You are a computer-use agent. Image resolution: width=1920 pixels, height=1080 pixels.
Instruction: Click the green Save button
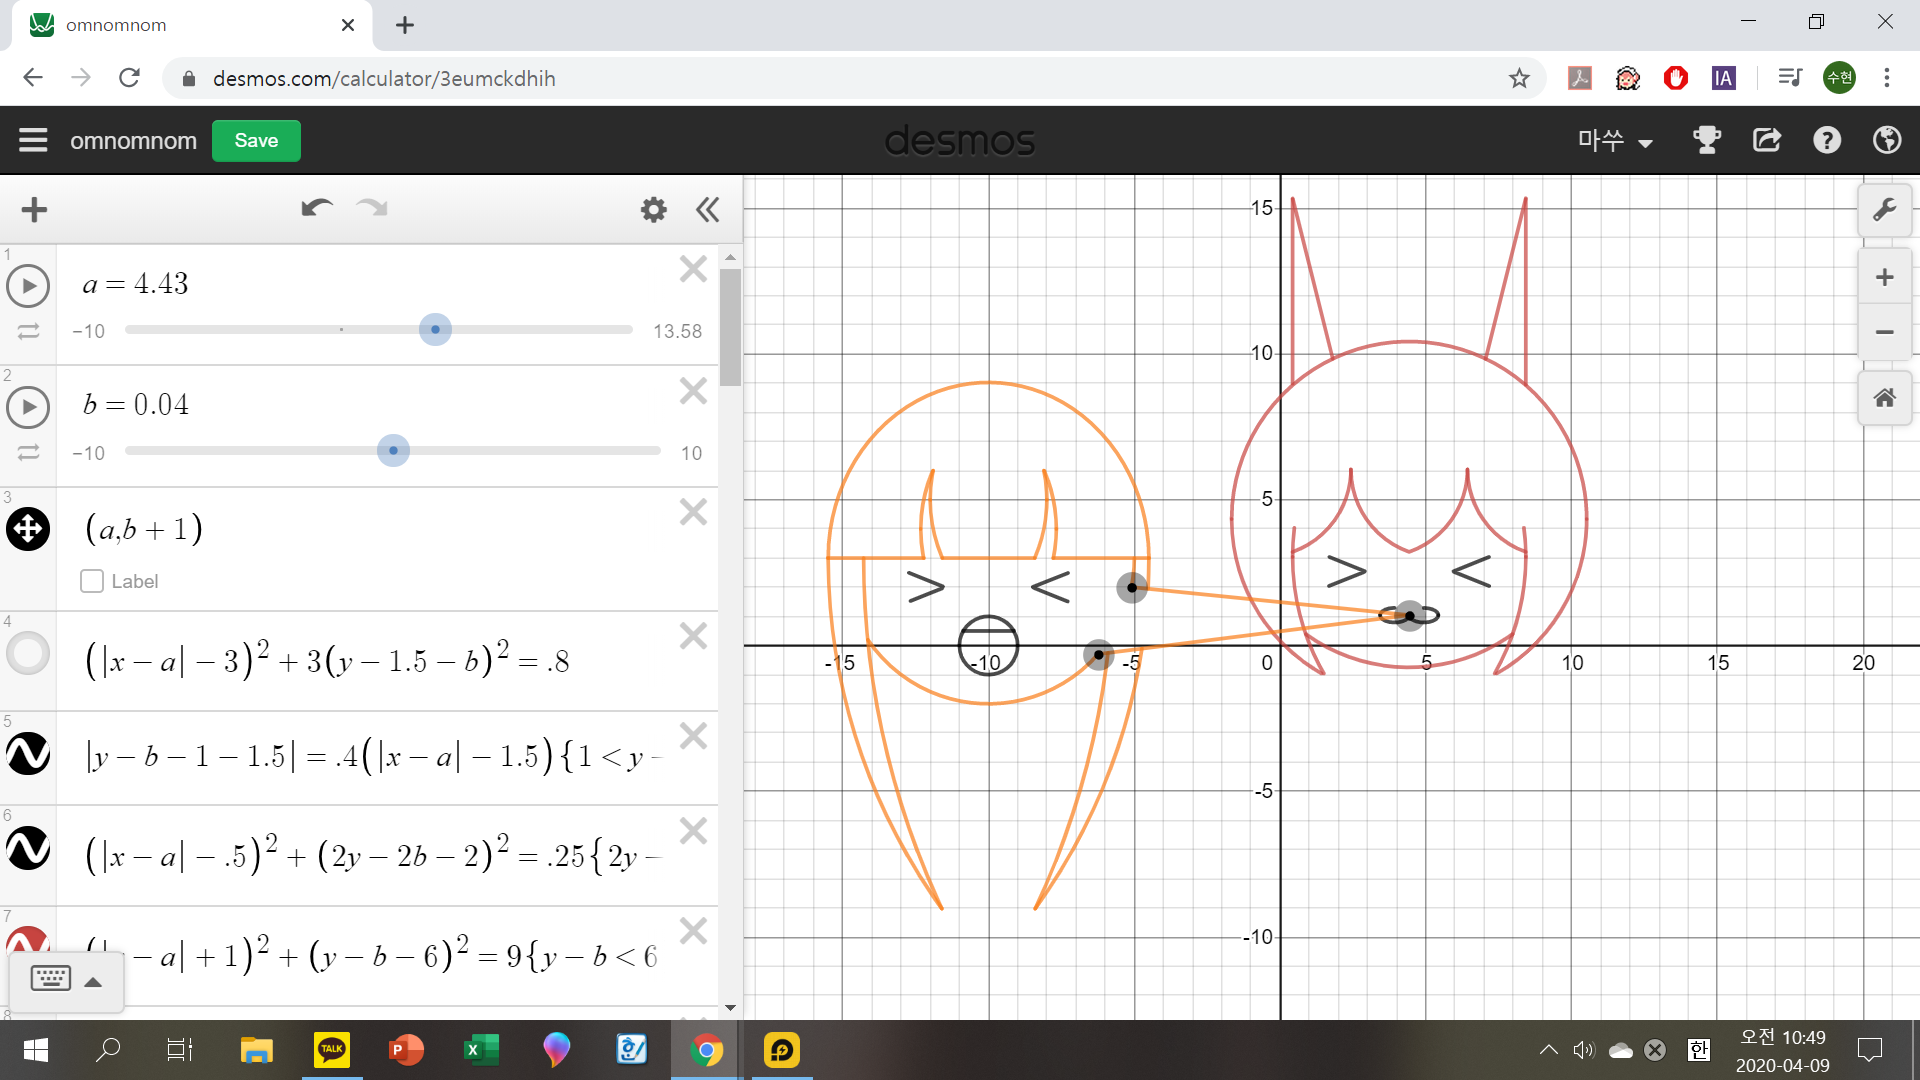tap(256, 141)
